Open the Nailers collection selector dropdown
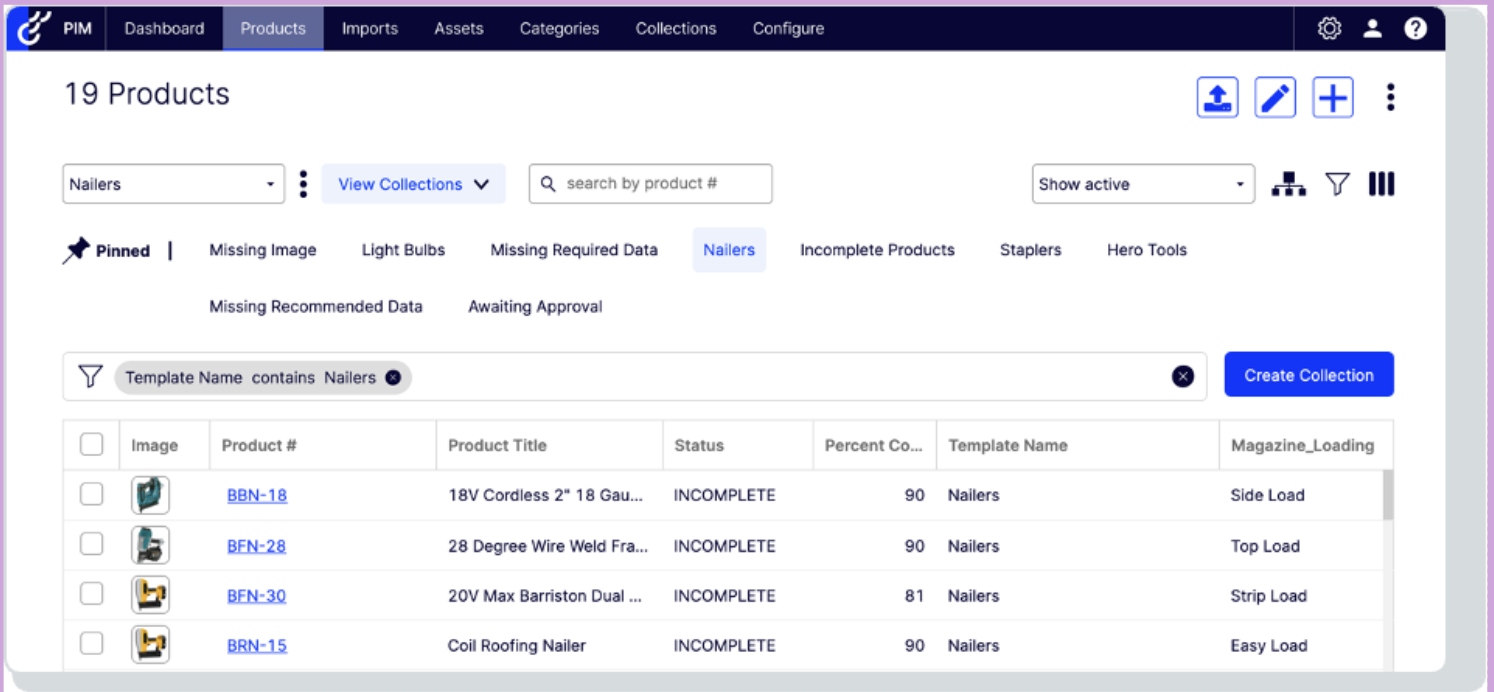The width and height of the screenshot is (1494, 692). tap(172, 184)
